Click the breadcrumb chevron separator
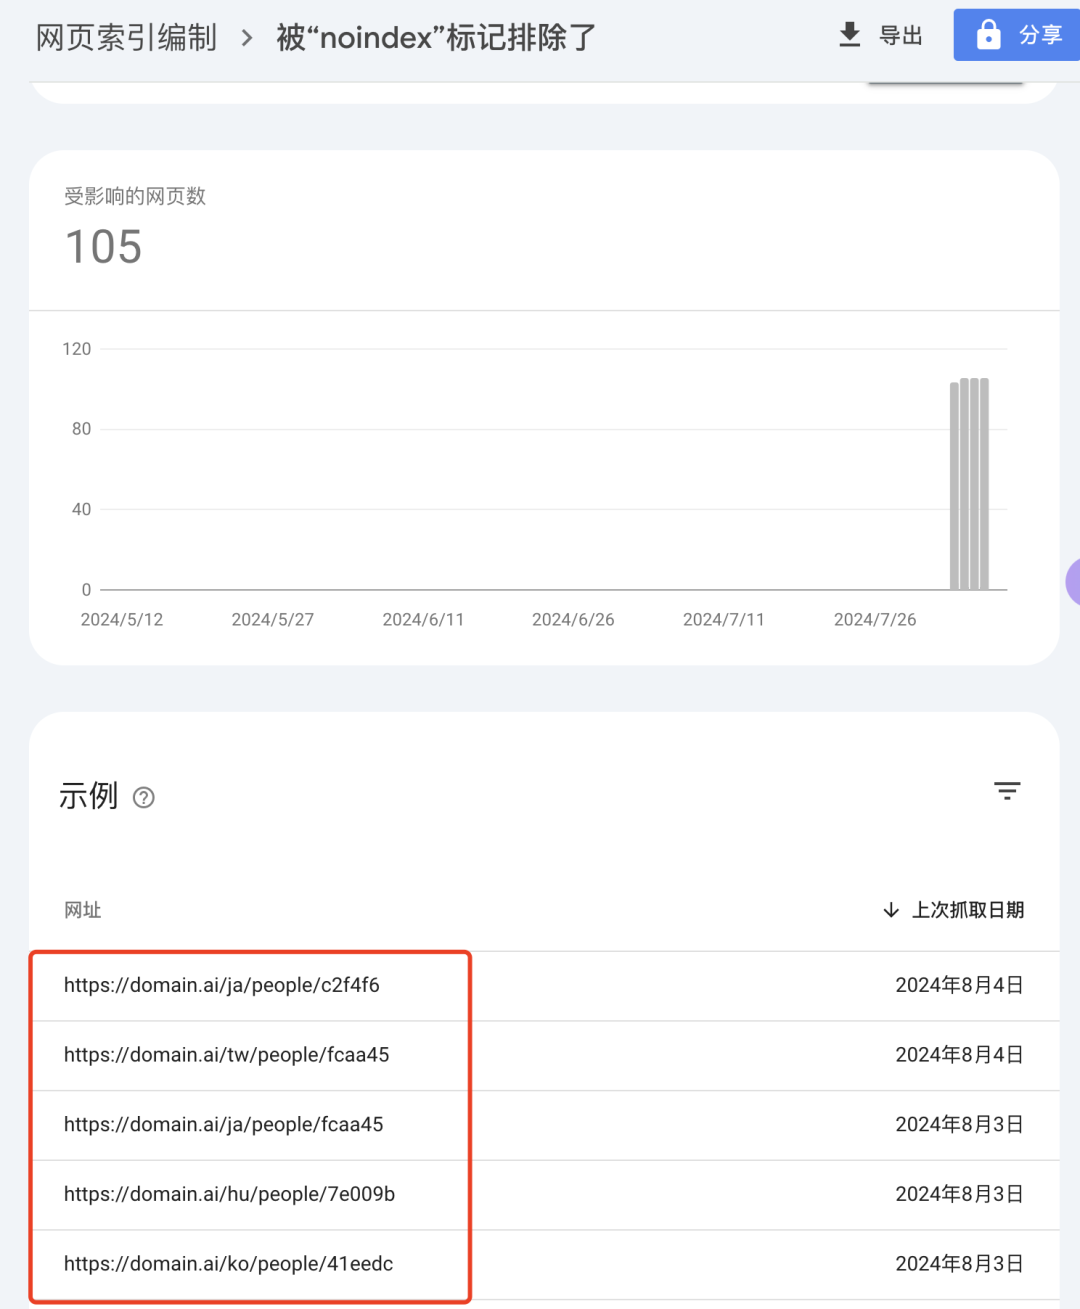1080x1309 pixels. point(247,38)
